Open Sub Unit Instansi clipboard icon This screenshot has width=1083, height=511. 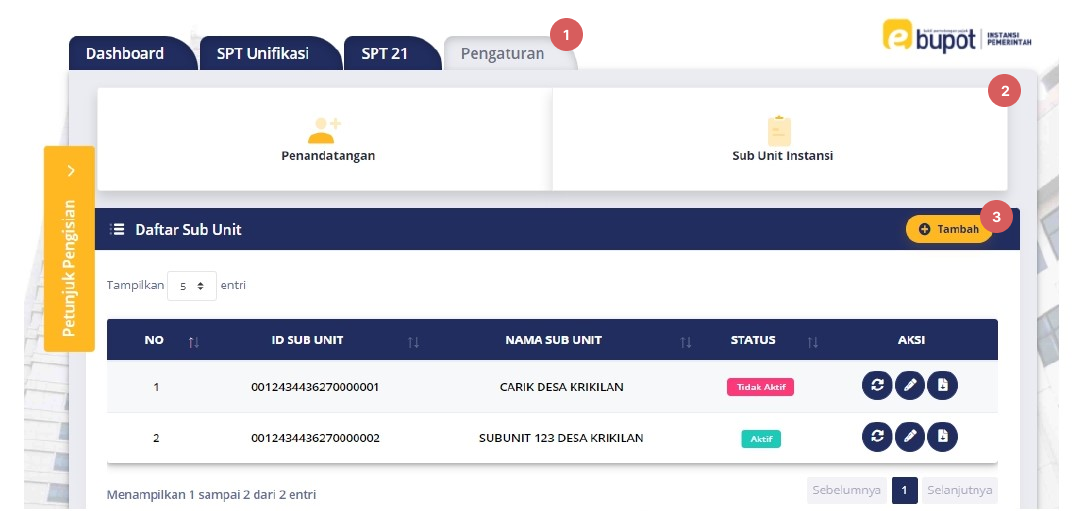tap(779, 131)
